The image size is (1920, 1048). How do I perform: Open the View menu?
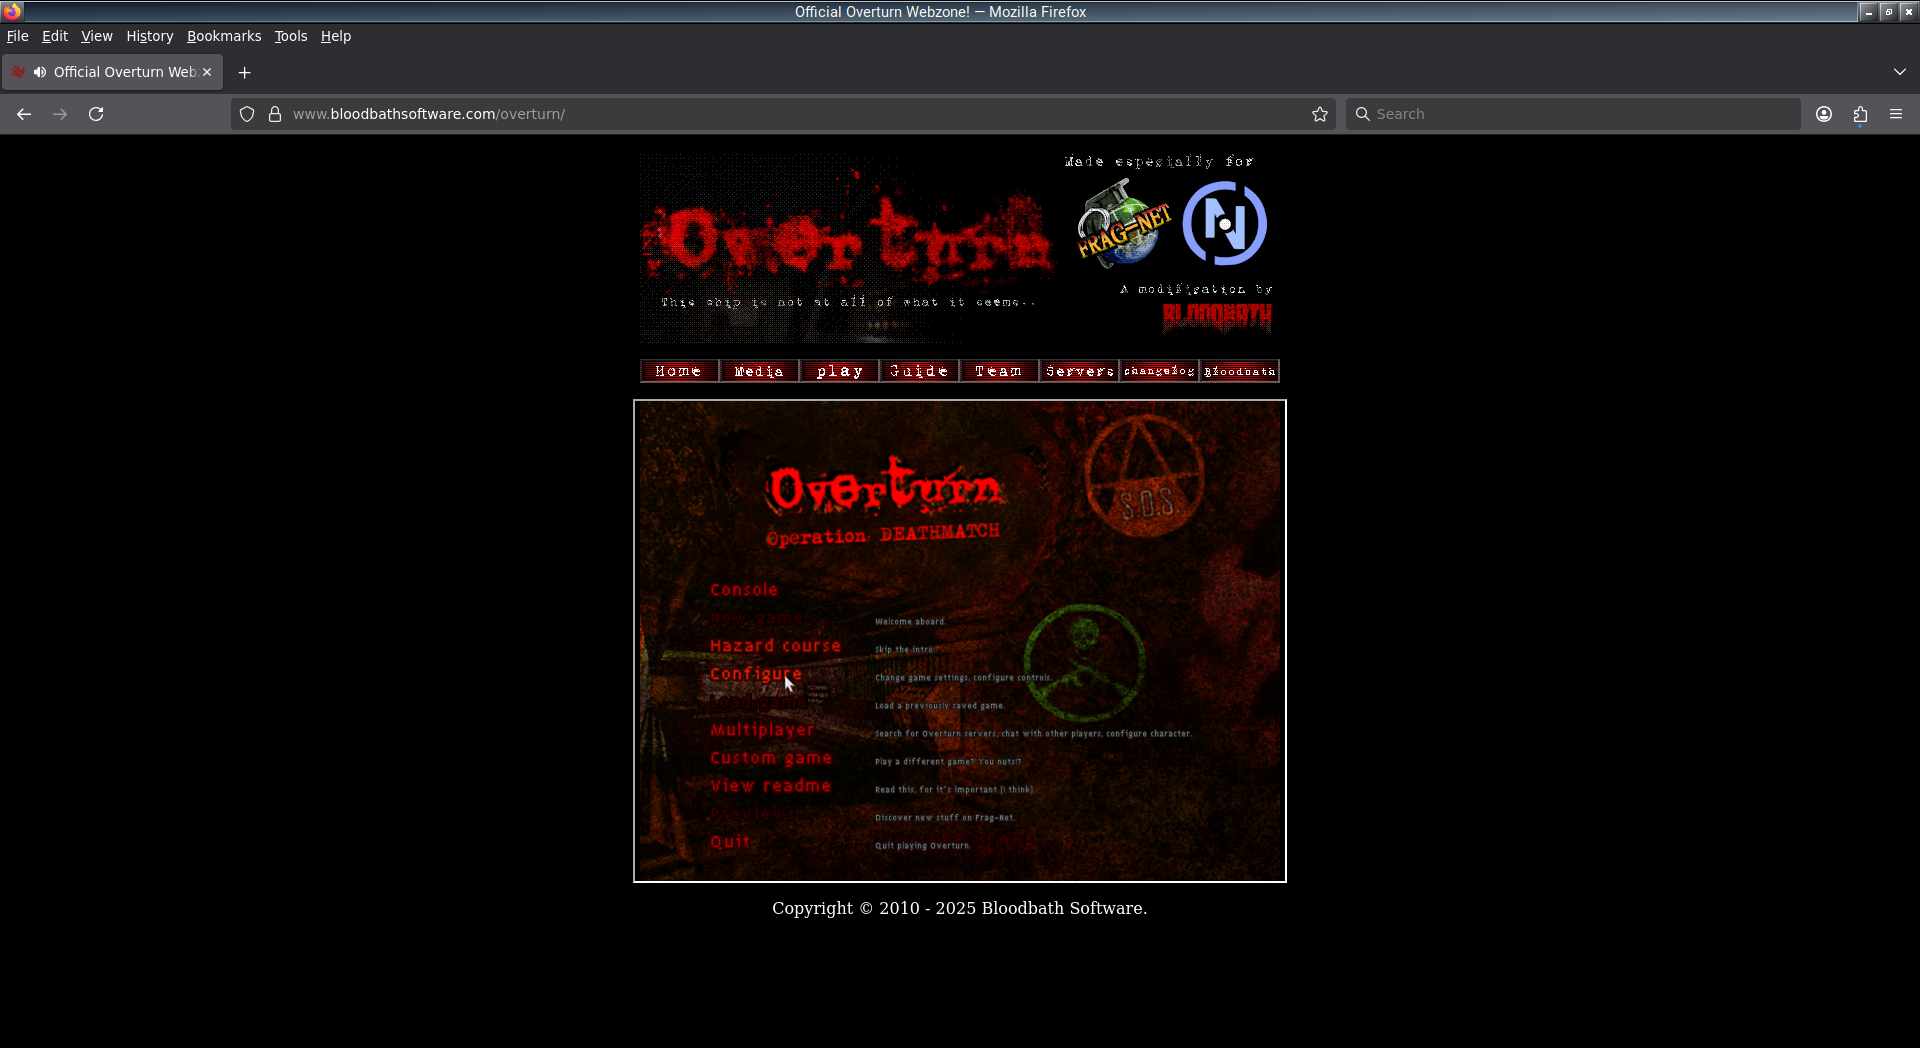97,36
